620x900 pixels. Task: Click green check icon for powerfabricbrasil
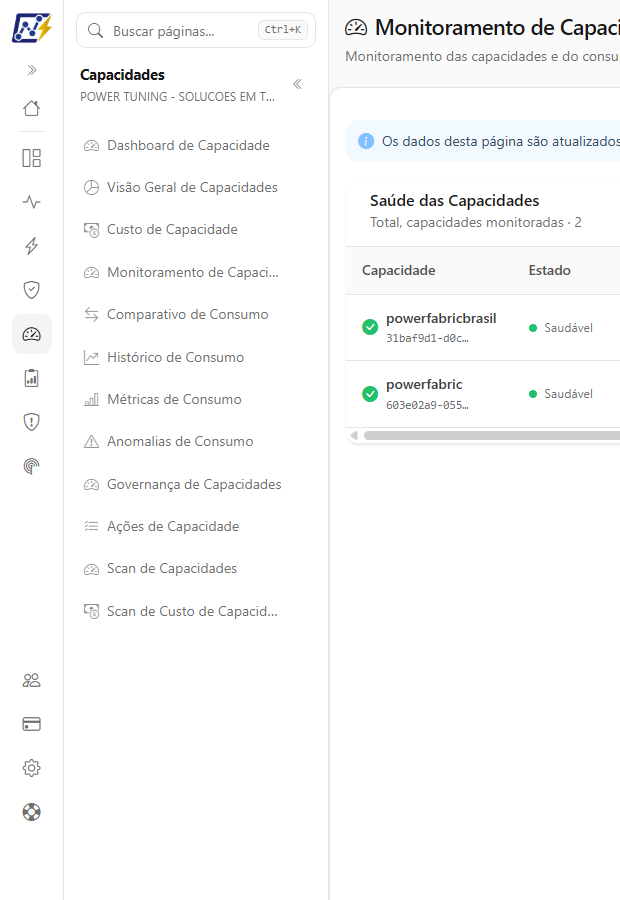tap(370, 327)
